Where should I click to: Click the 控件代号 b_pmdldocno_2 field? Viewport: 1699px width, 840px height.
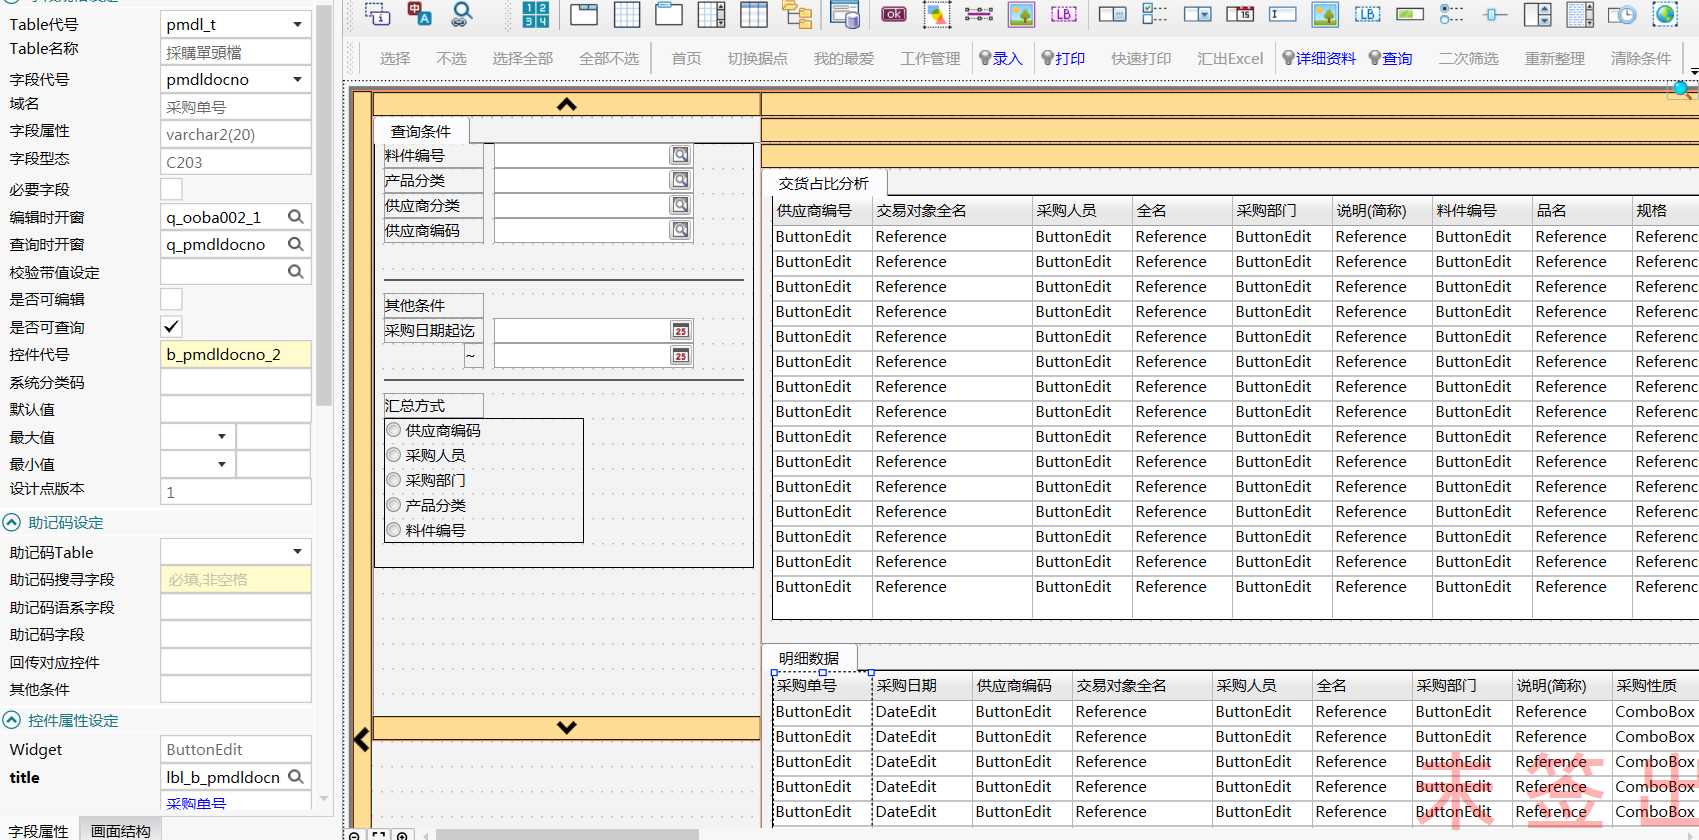[236, 354]
